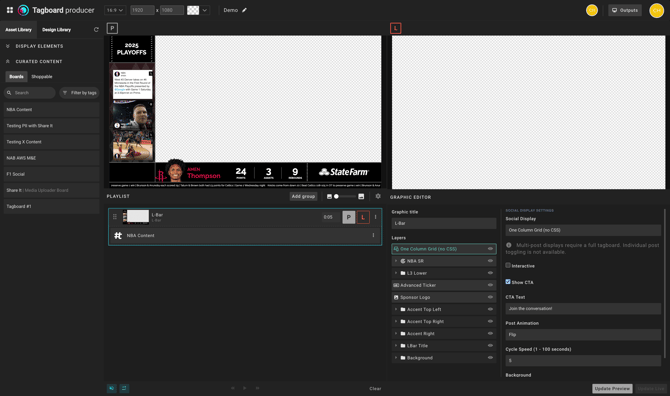Open the L-Bar row's three-dot menu
Screen dimensions: 670x396
pos(376,217)
